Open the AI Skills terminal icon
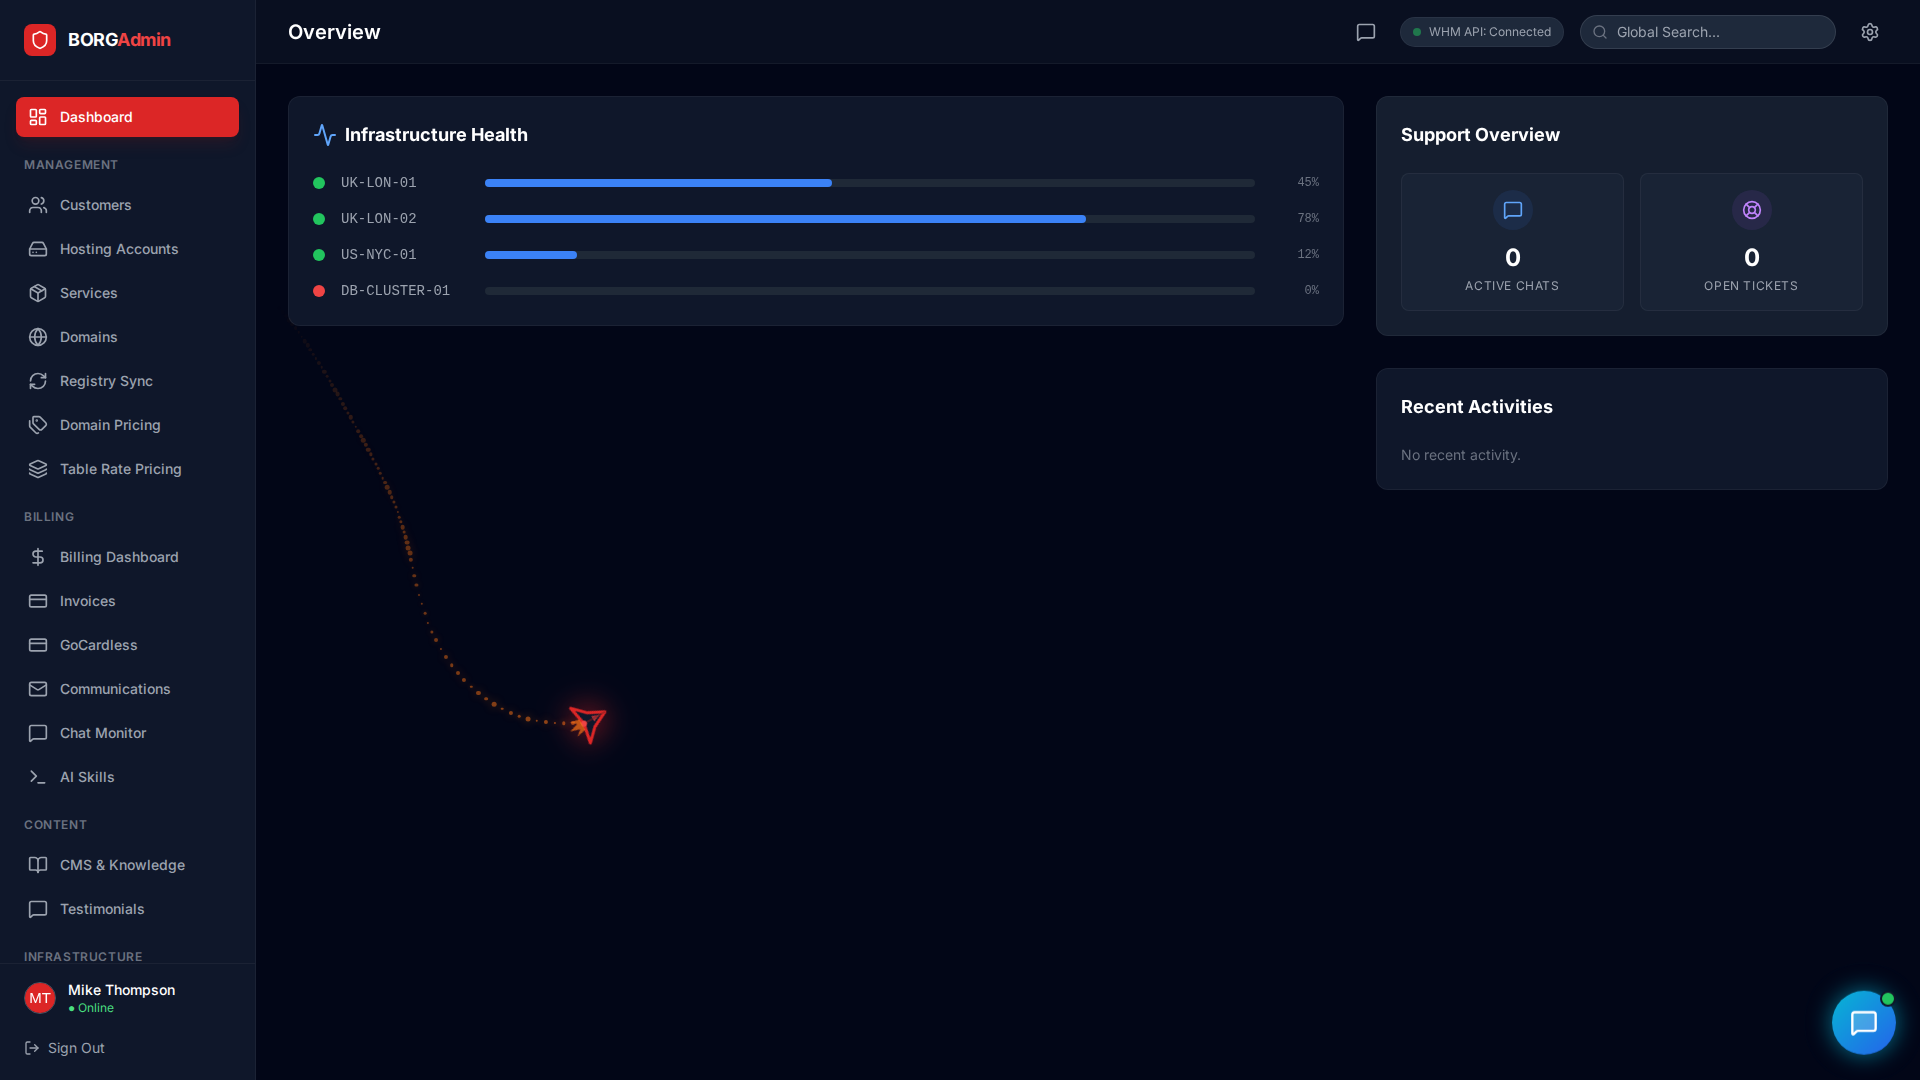Viewport: 1920px width, 1080px height. point(38,777)
